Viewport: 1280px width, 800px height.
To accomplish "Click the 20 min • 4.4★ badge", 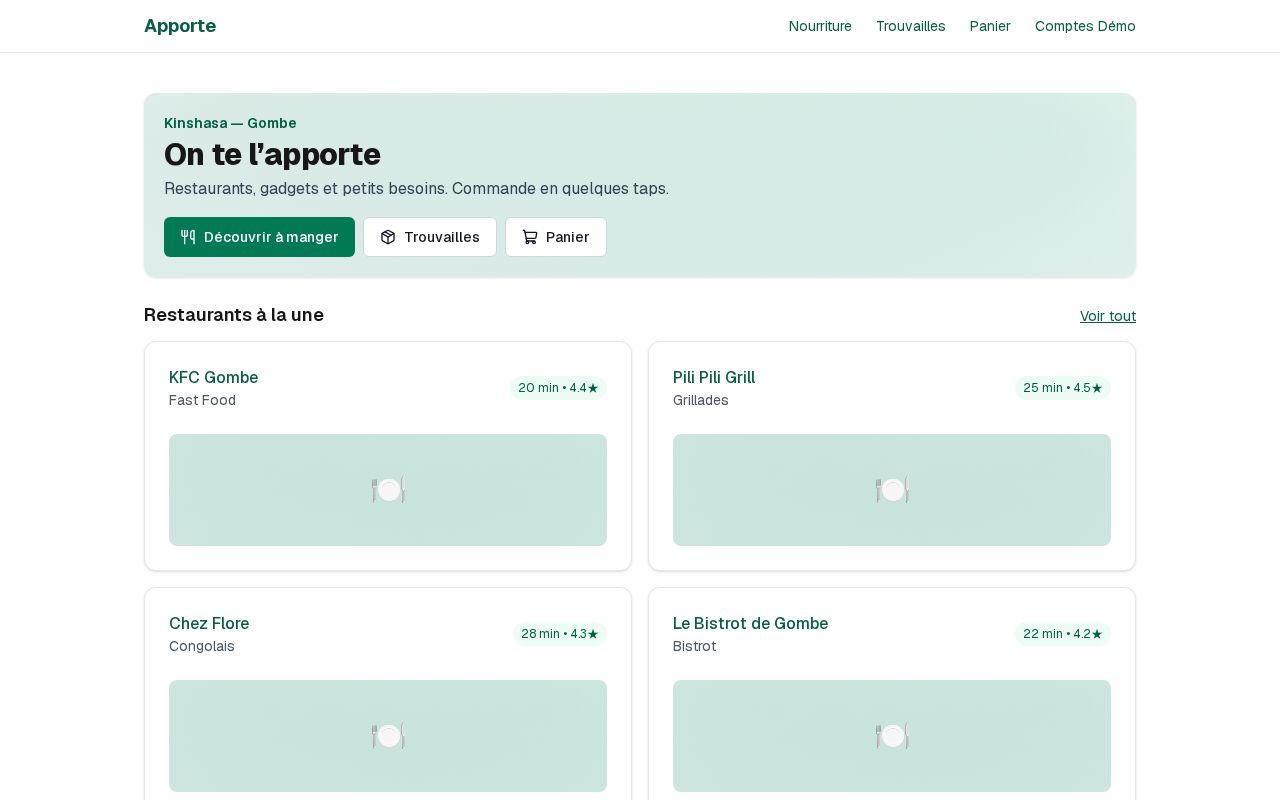I will (558, 388).
